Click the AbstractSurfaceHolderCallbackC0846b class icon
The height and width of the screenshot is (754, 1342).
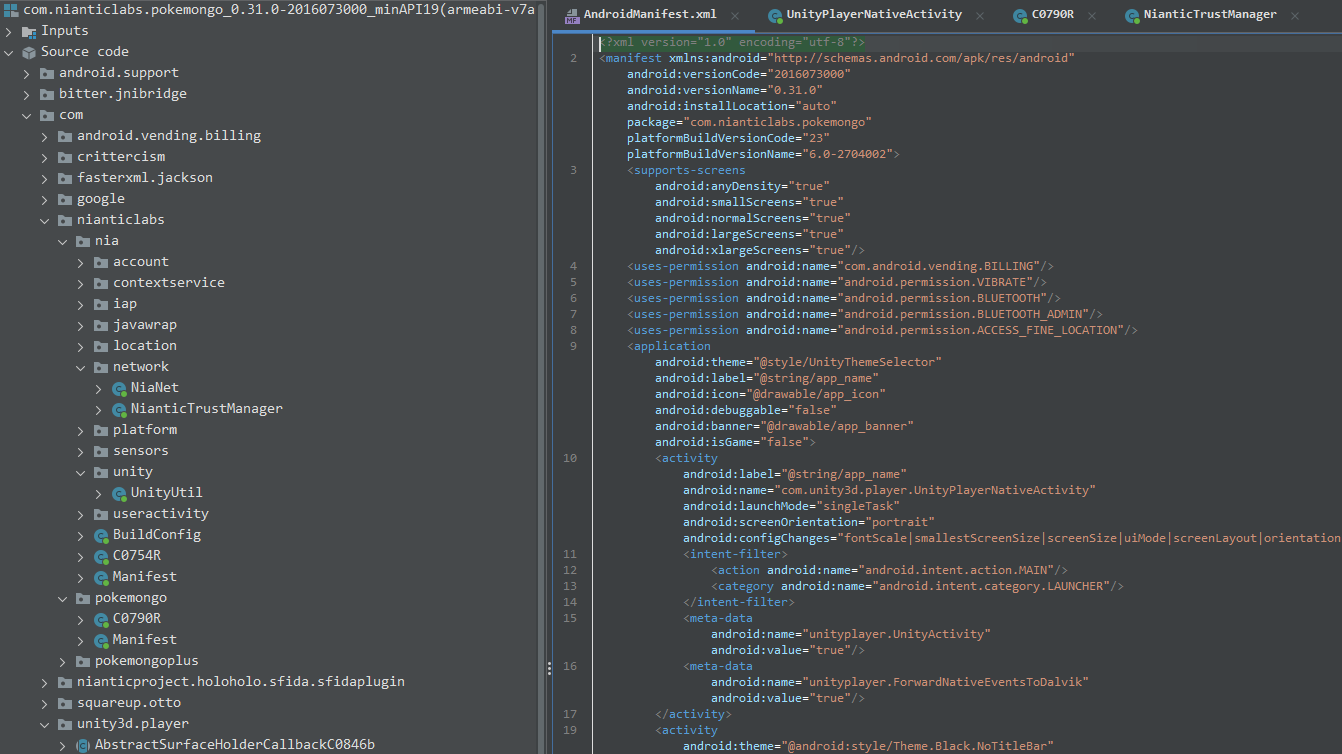[x=83, y=745]
